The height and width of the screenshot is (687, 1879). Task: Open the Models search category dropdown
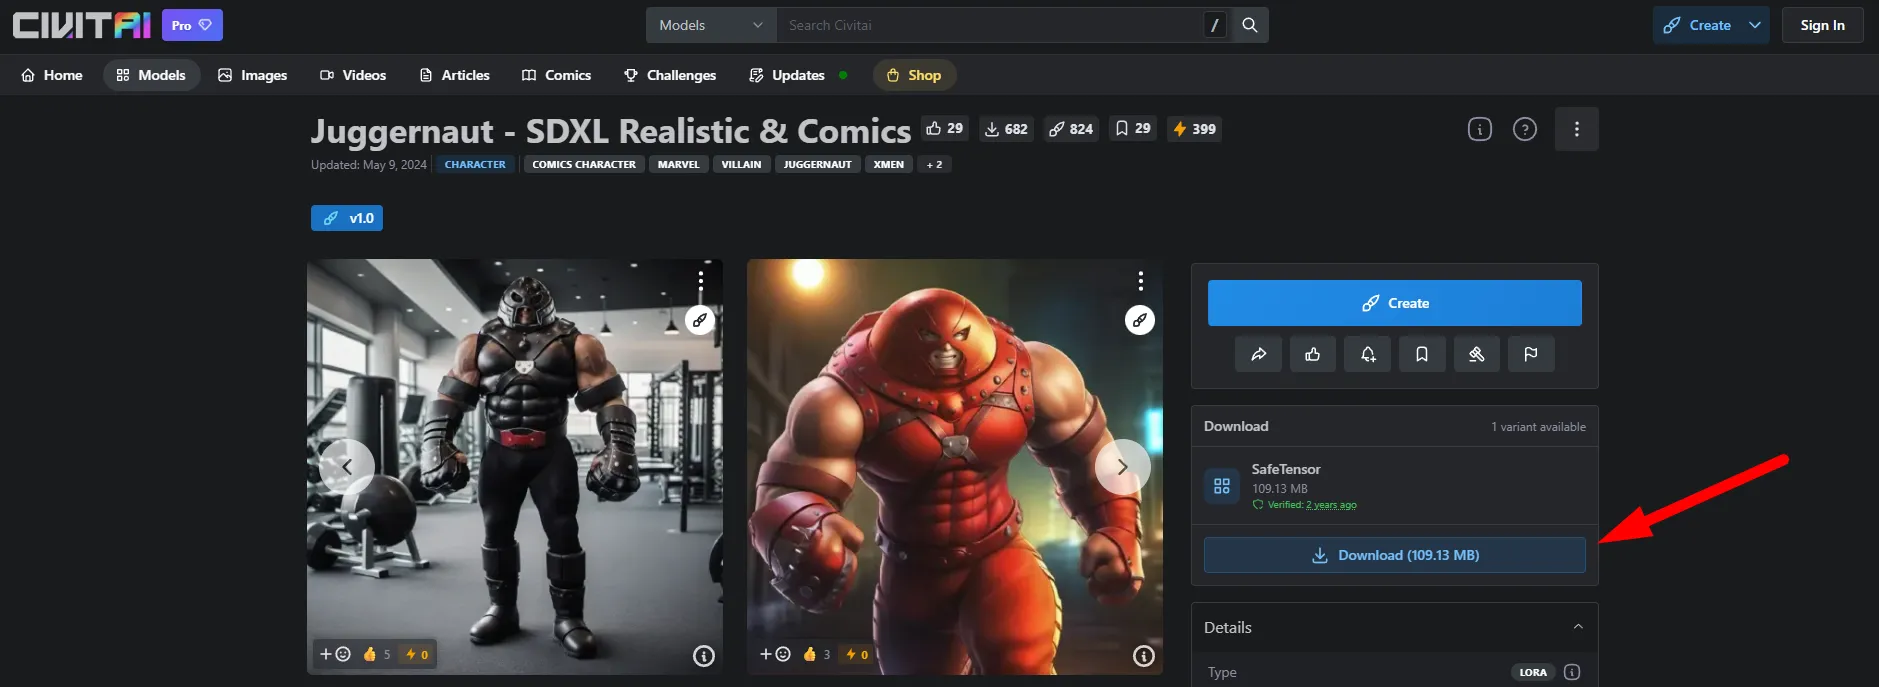coord(711,25)
